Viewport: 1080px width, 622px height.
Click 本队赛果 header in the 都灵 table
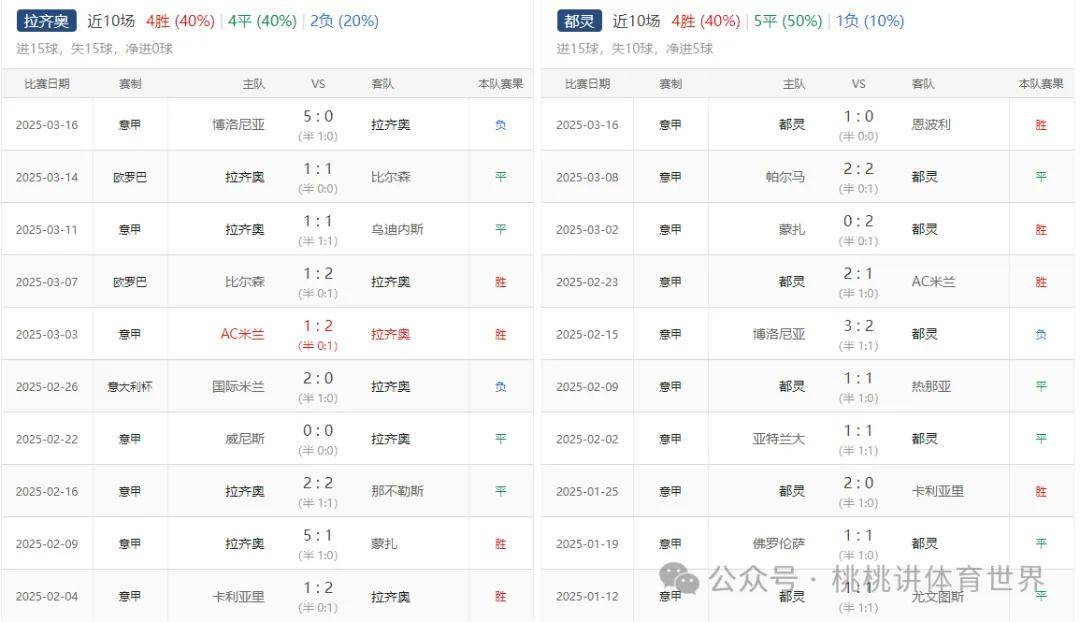click(1041, 84)
